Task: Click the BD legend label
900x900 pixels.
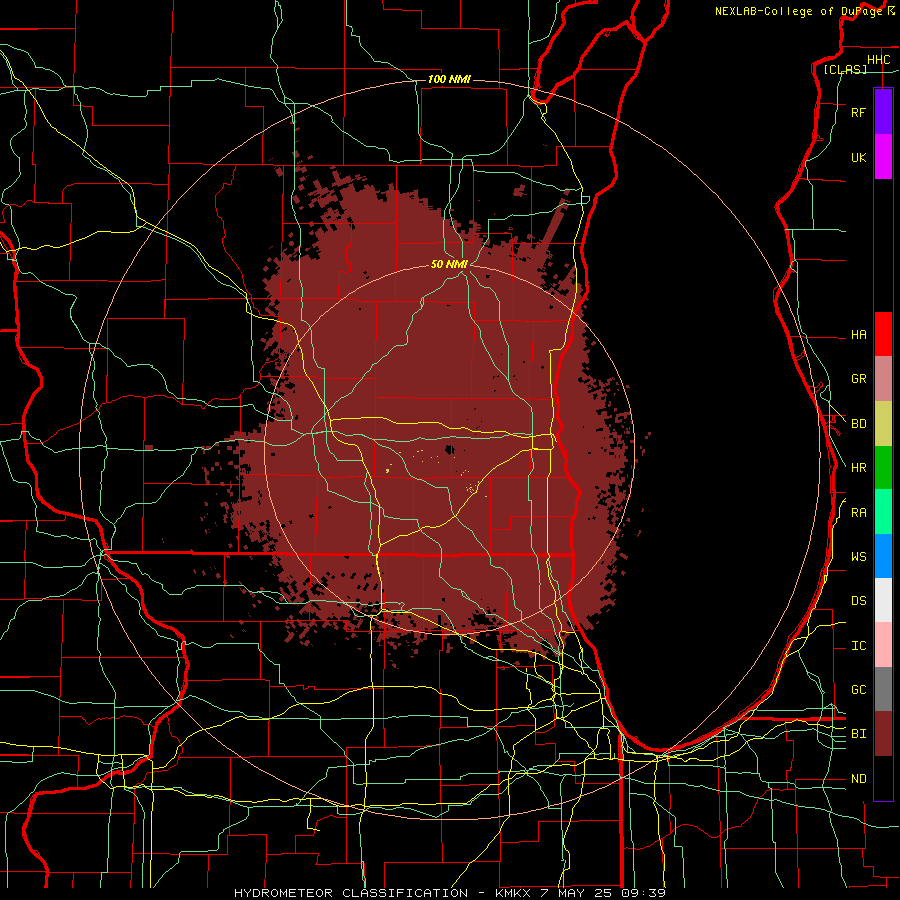Action: (x=858, y=424)
